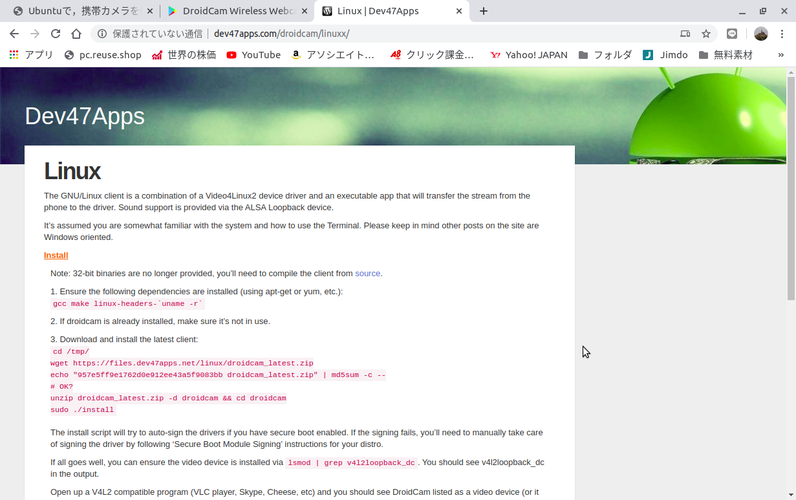Image resolution: width=796 pixels, height=500 pixels.
Task: Click the cast/screen icon in address bar
Action: point(685,34)
